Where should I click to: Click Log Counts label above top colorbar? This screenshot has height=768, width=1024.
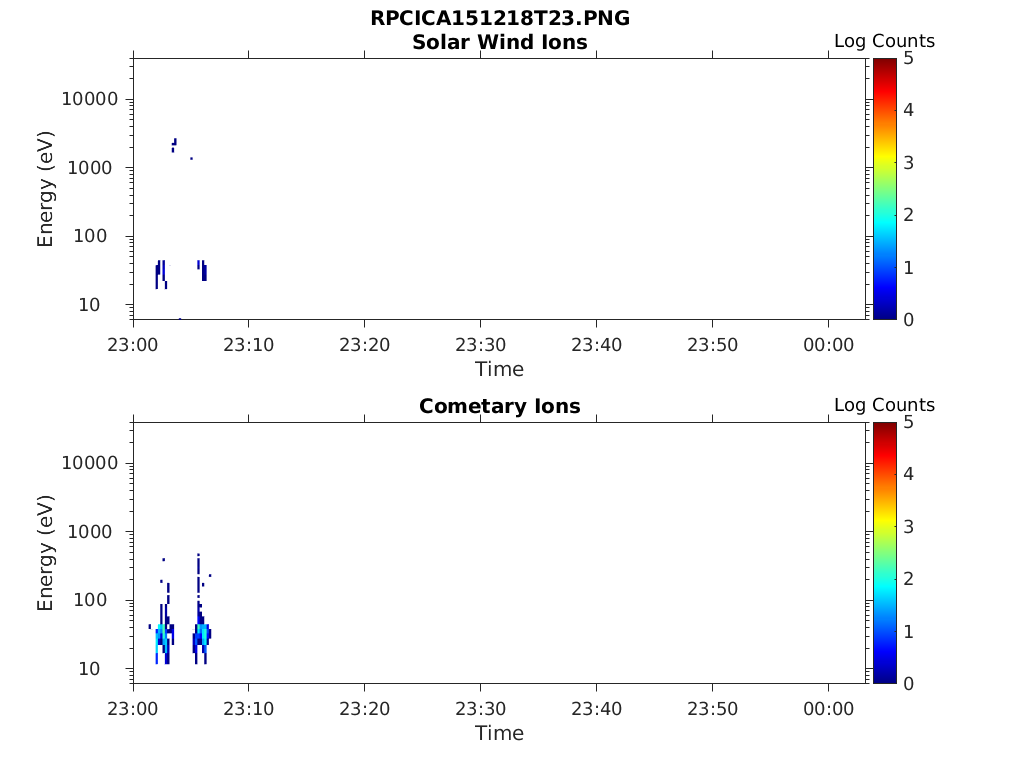click(884, 40)
